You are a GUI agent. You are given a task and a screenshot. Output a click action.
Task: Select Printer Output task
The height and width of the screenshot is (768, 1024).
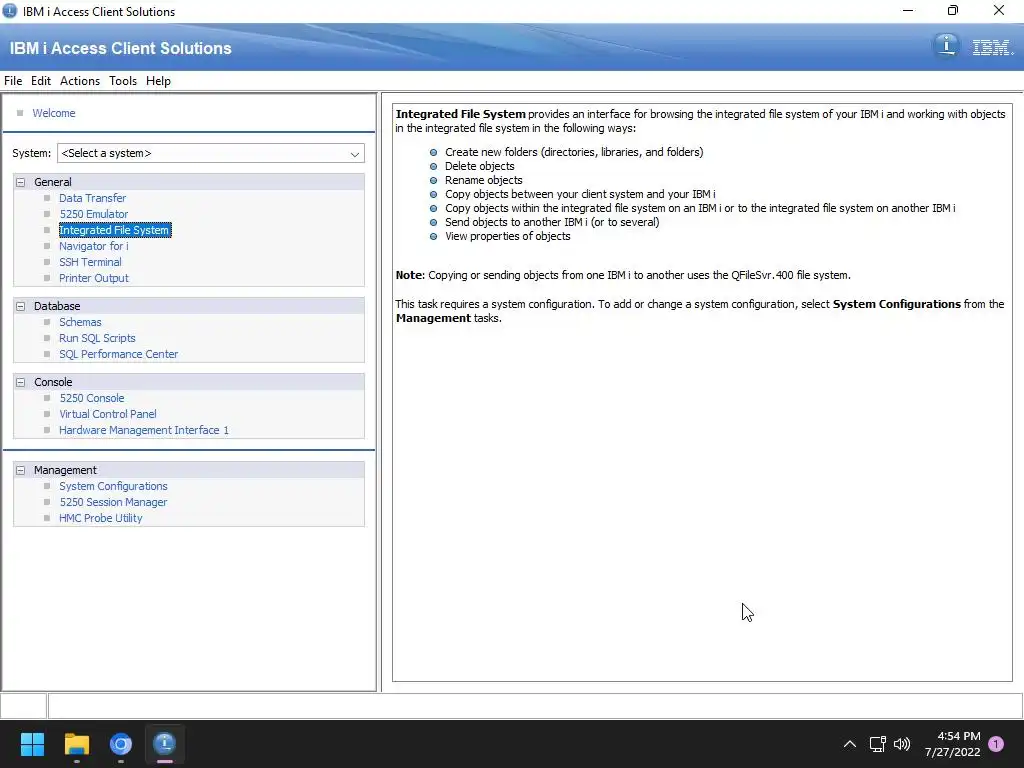pos(94,278)
